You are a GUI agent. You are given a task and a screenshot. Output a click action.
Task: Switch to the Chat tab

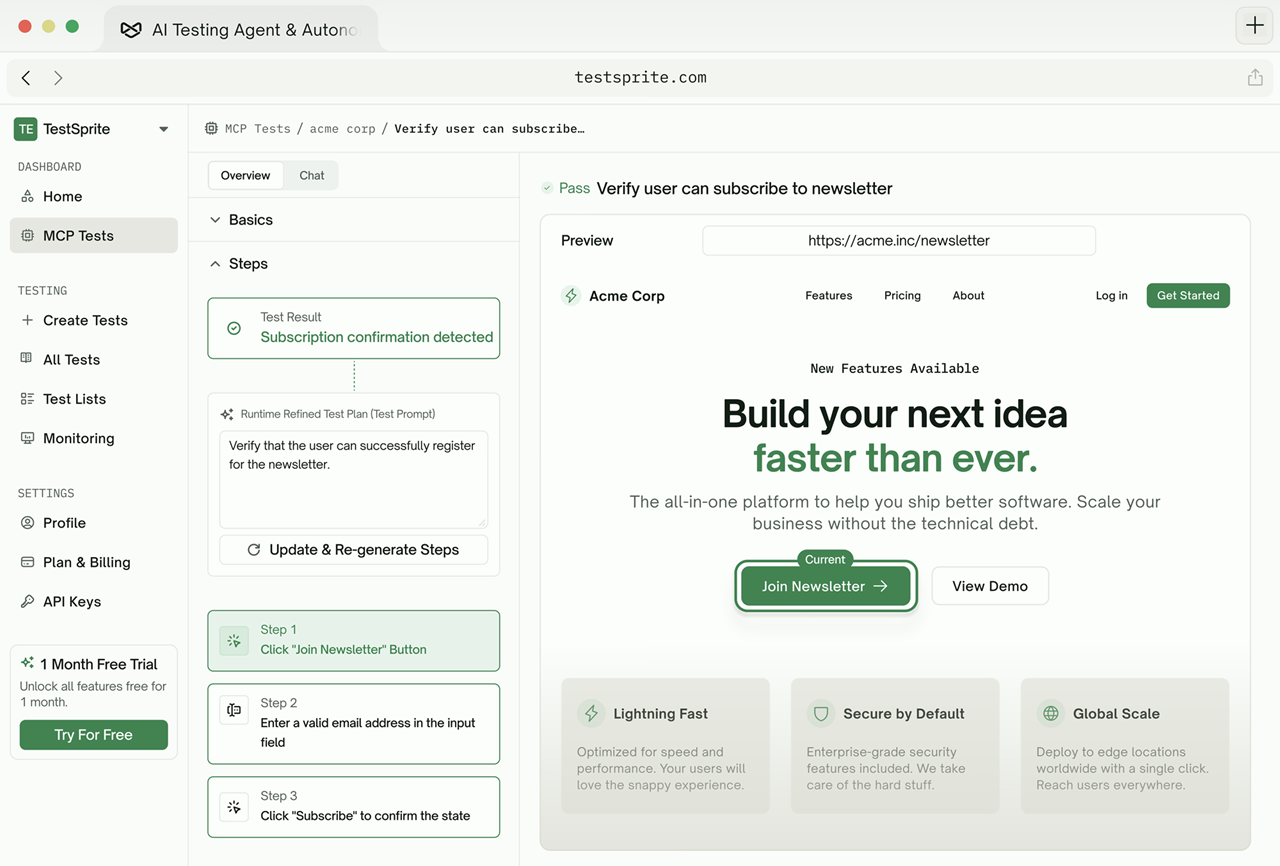[311, 175]
